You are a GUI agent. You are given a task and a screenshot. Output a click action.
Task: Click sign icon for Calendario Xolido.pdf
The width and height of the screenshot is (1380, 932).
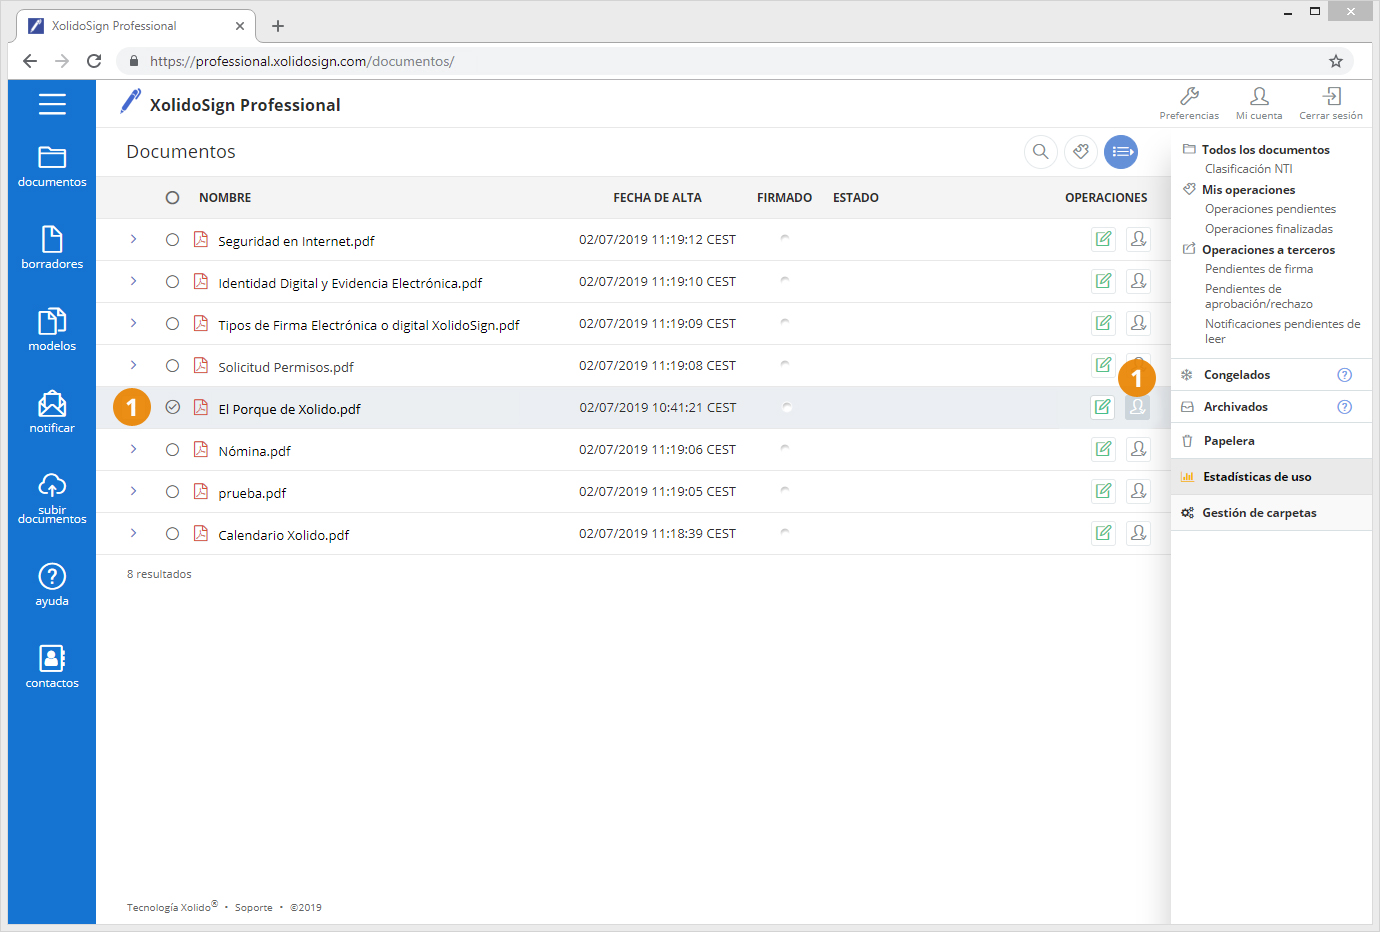click(1103, 533)
